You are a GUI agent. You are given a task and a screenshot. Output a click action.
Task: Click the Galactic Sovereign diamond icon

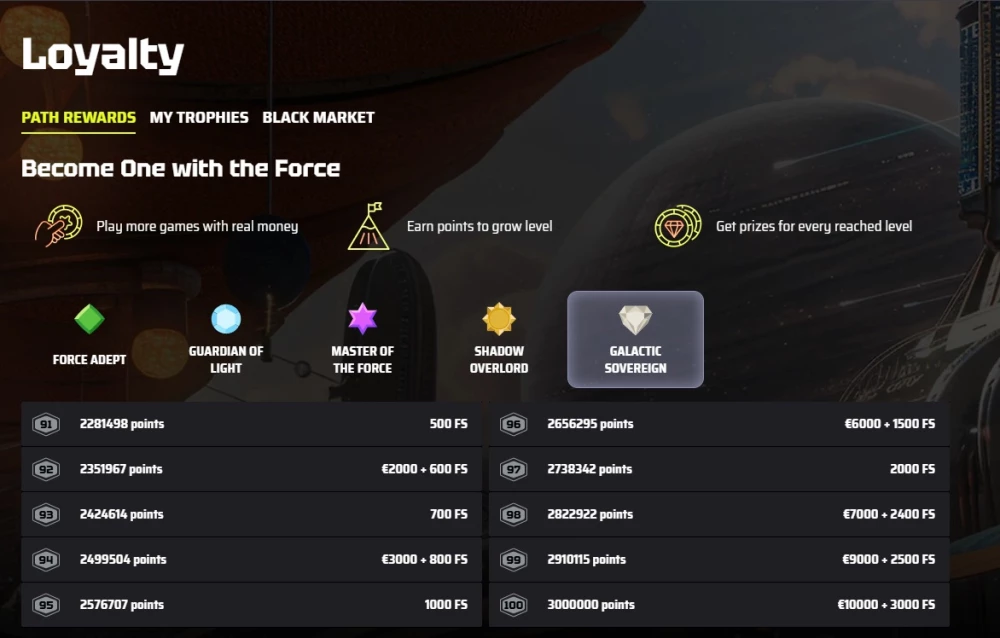coord(635,320)
